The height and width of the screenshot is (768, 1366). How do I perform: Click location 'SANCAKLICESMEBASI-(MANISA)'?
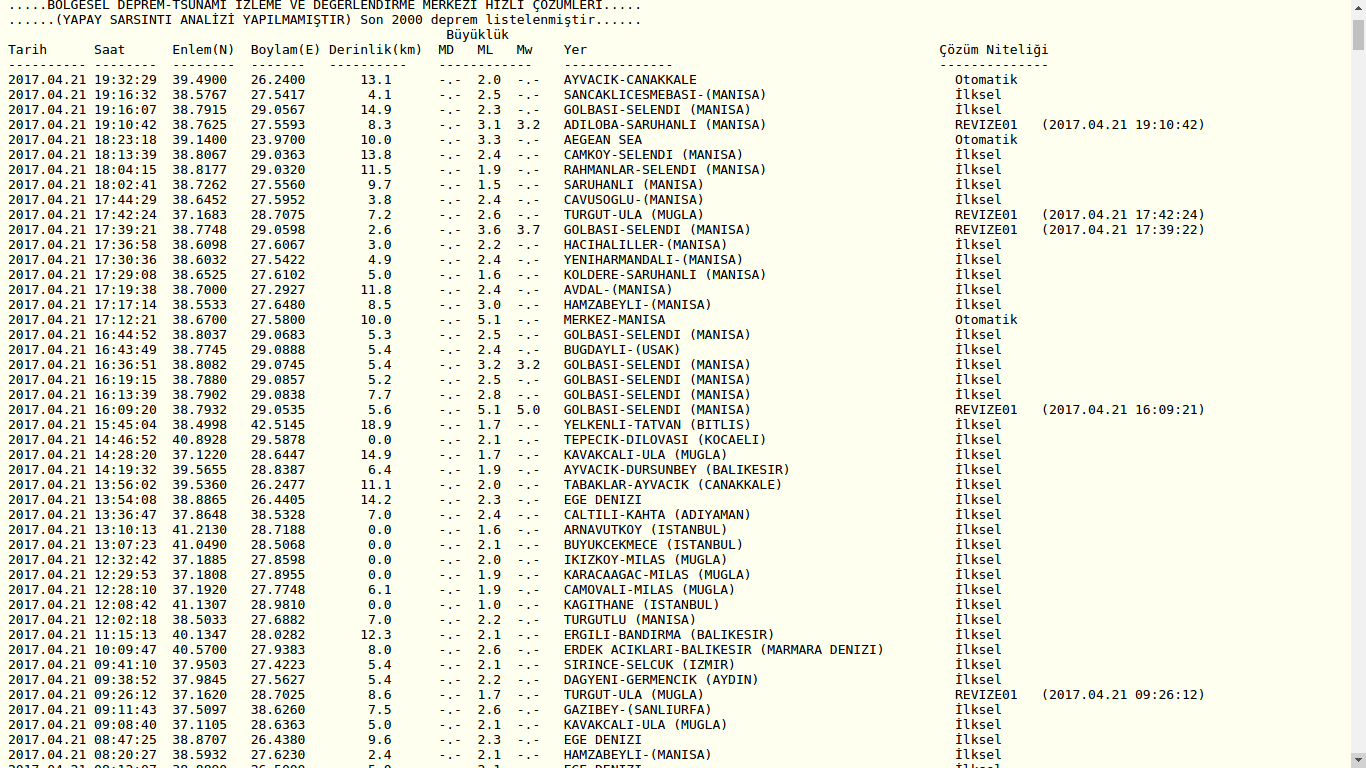coord(665,95)
